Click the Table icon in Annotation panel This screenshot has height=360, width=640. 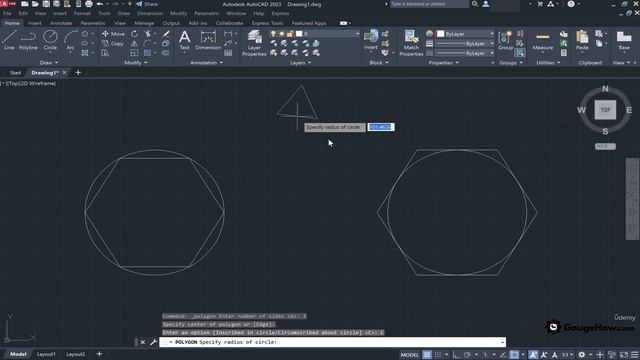click(x=228, y=53)
